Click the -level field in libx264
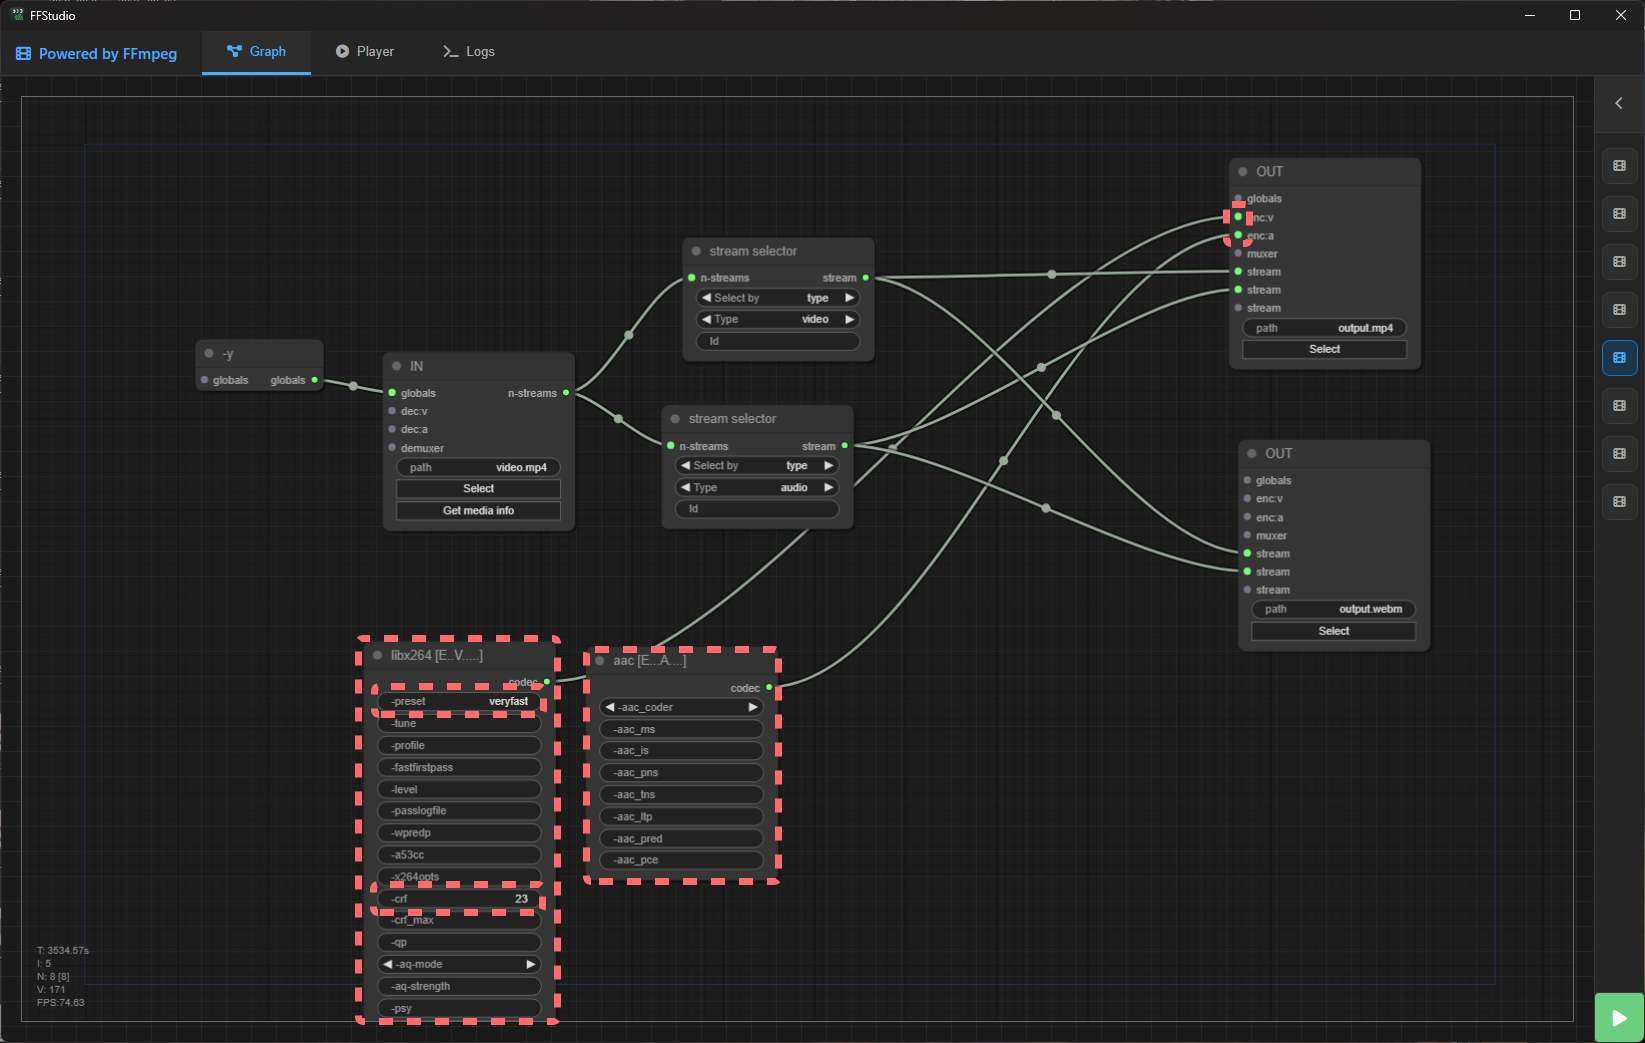Image resolution: width=1645 pixels, height=1043 pixels. point(459,789)
